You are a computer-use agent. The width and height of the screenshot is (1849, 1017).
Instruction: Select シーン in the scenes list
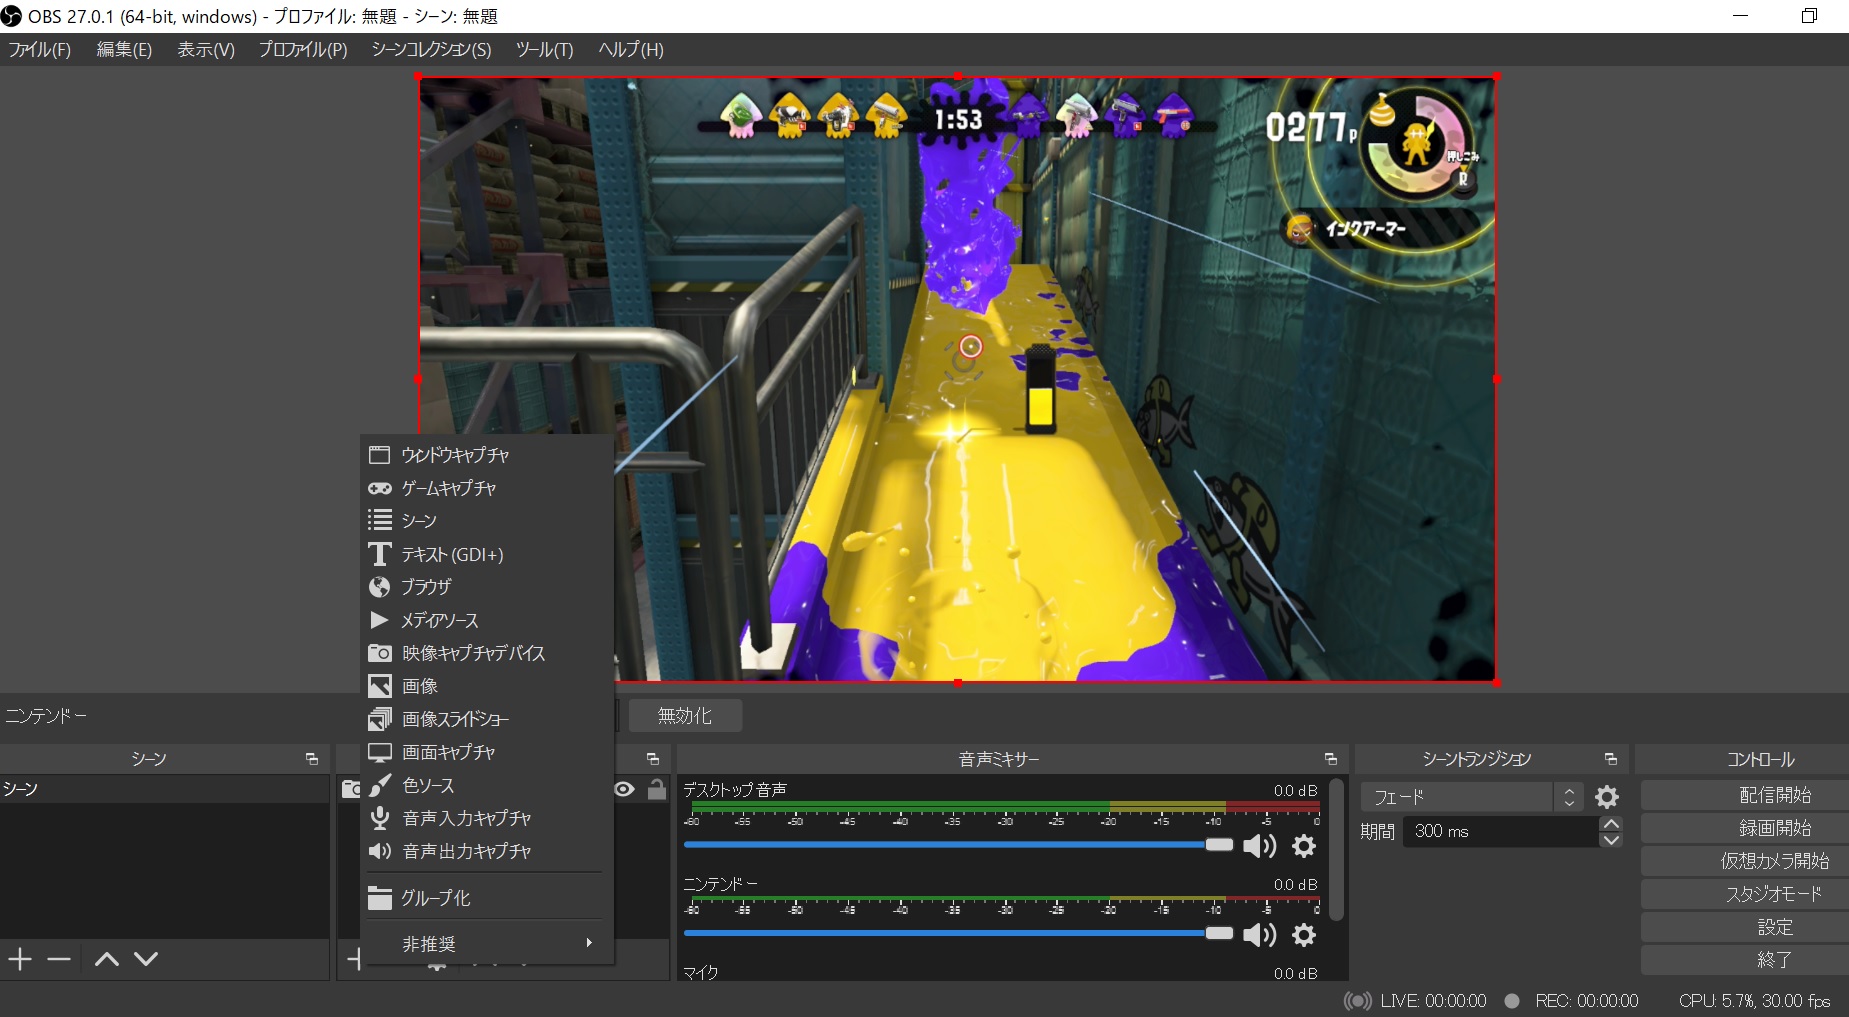pos(164,789)
